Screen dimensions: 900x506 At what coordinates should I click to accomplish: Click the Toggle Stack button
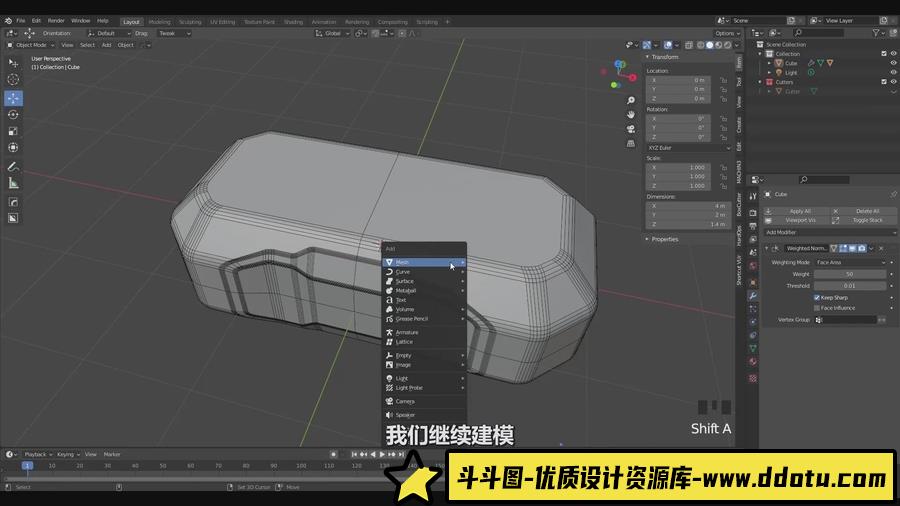[863, 220]
